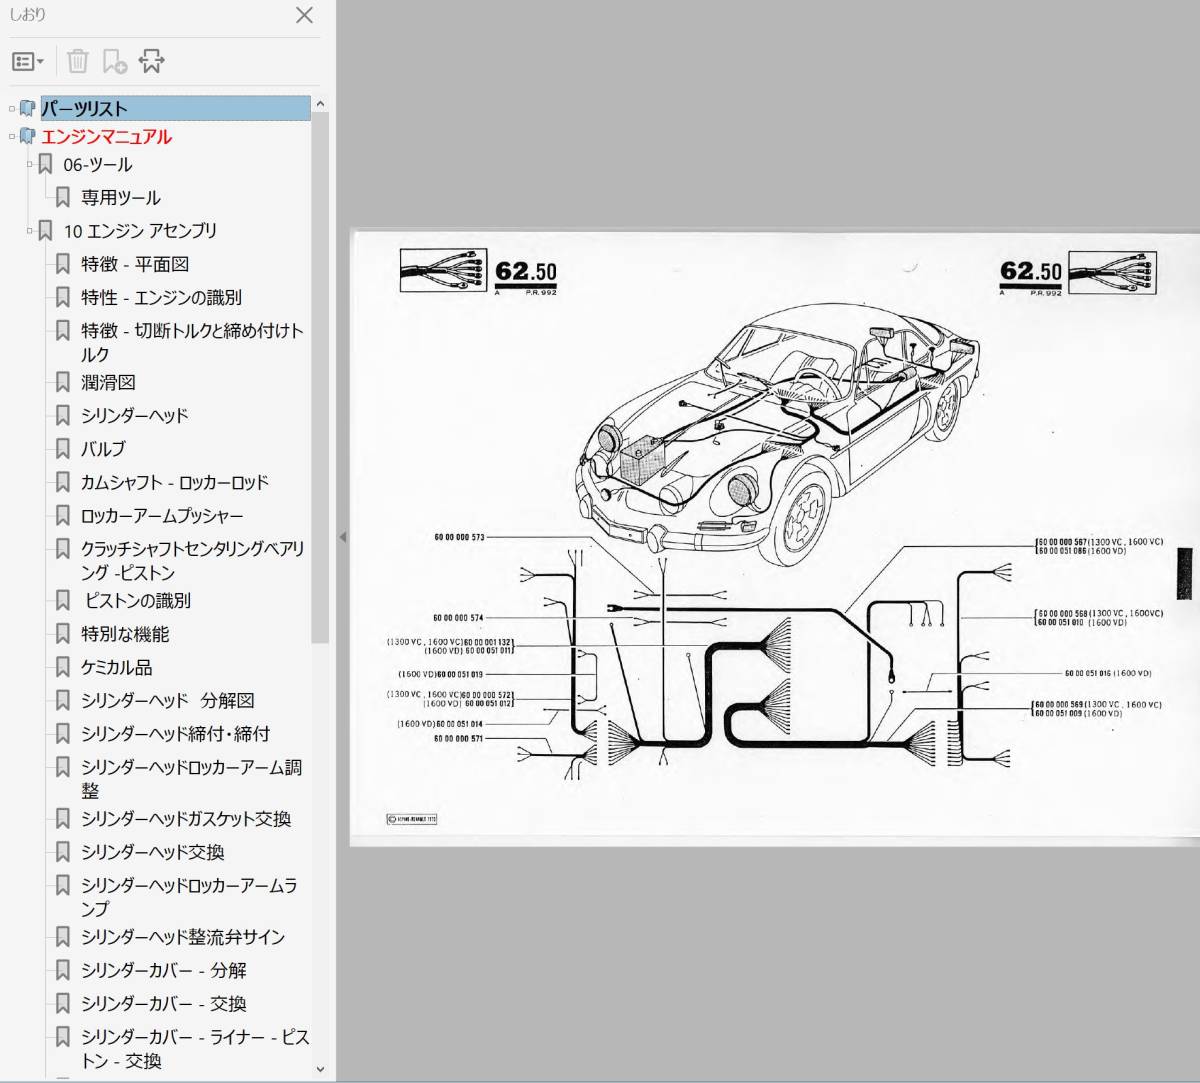Viewport: 1200px width, 1083px height.
Task: Collapse the 06-ツール bookmark branch
Action: click(30, 165)
